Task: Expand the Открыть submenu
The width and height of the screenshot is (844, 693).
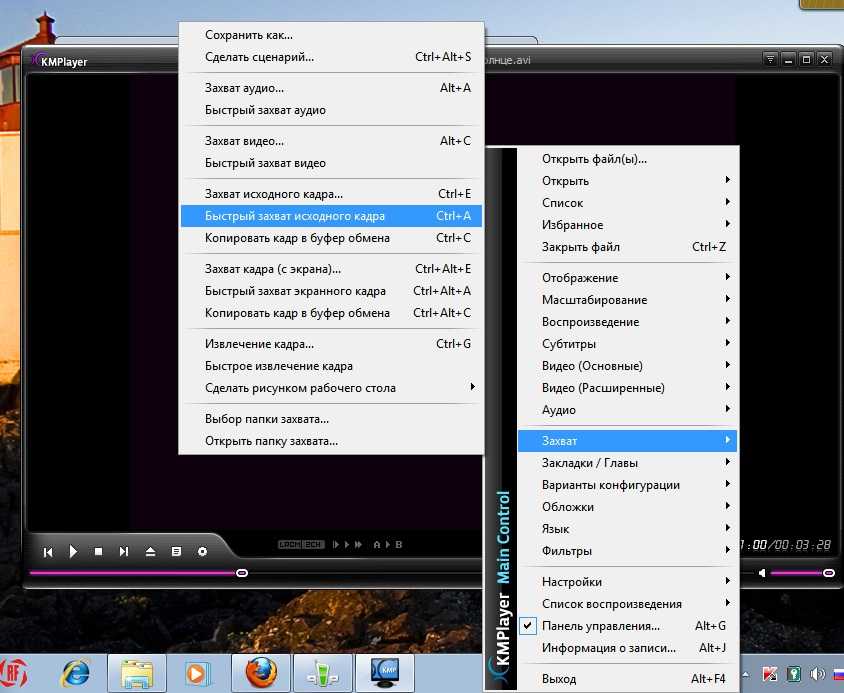Action: 628,181
